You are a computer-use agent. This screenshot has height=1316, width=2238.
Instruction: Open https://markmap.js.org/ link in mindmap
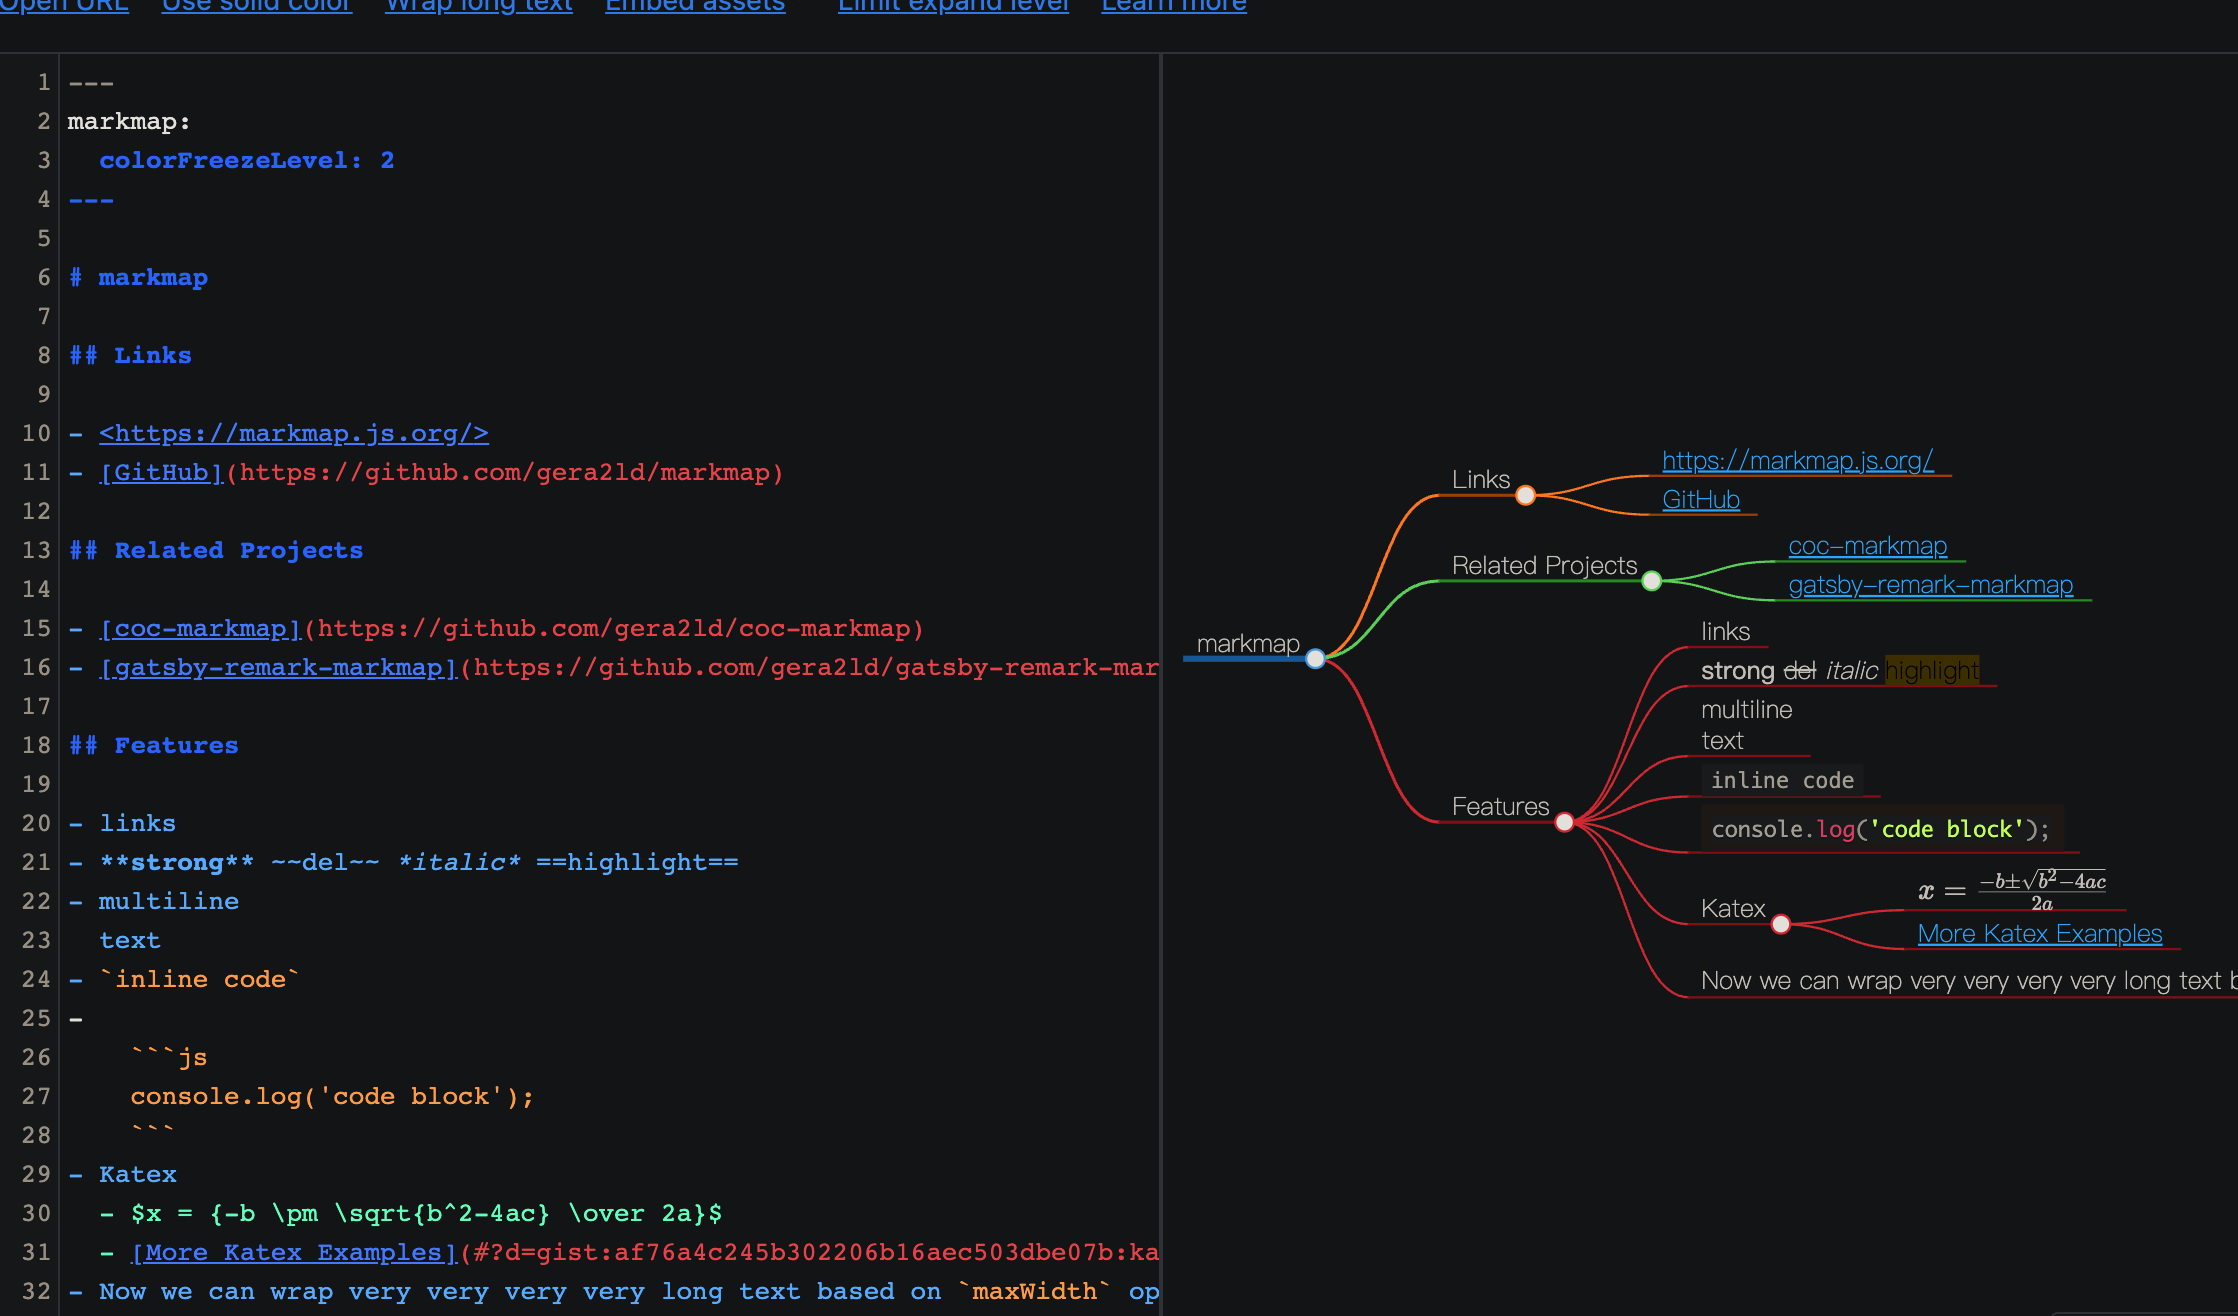pos(1798,460)
